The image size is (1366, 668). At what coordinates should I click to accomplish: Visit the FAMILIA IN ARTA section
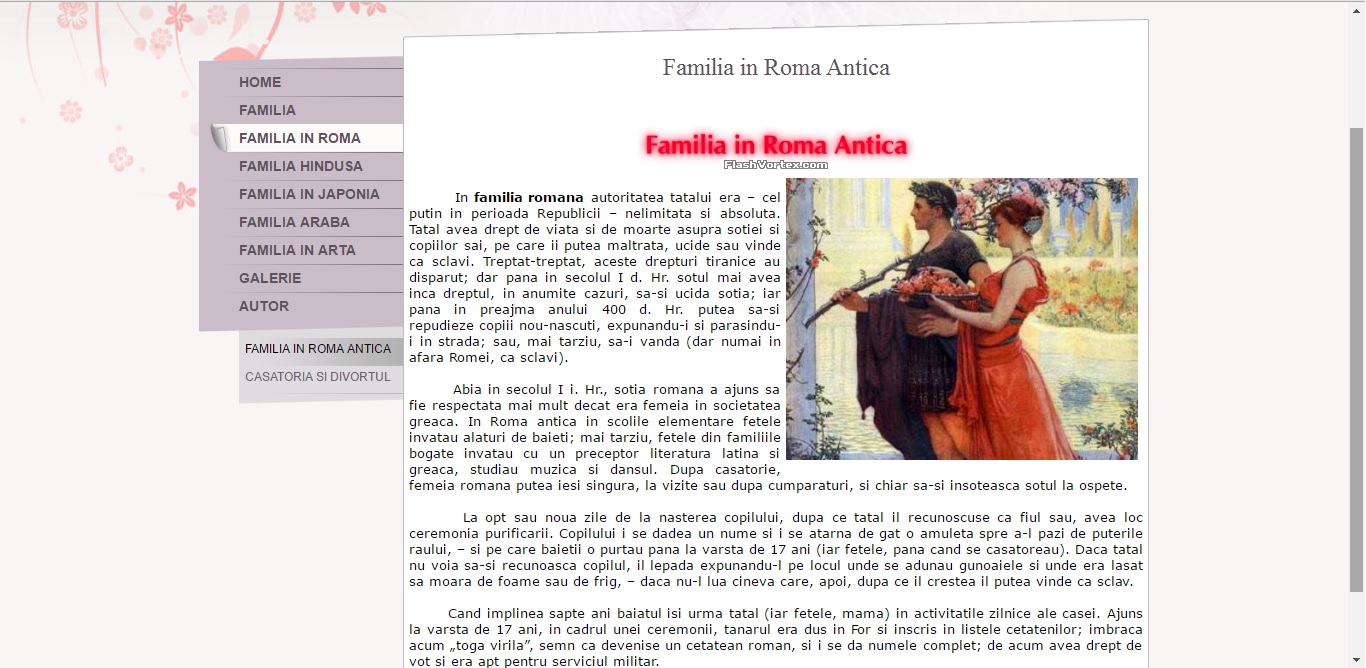tap(297, 250)
